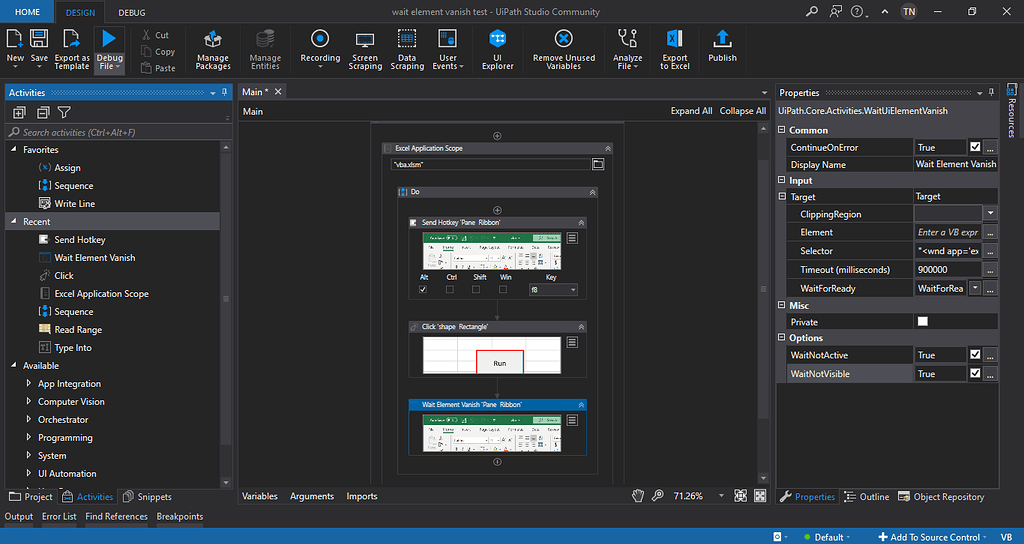This screenshot has height=544, width=1024.
Task: Click the Cut toolbar button
Action: click(x=155, y=35)
